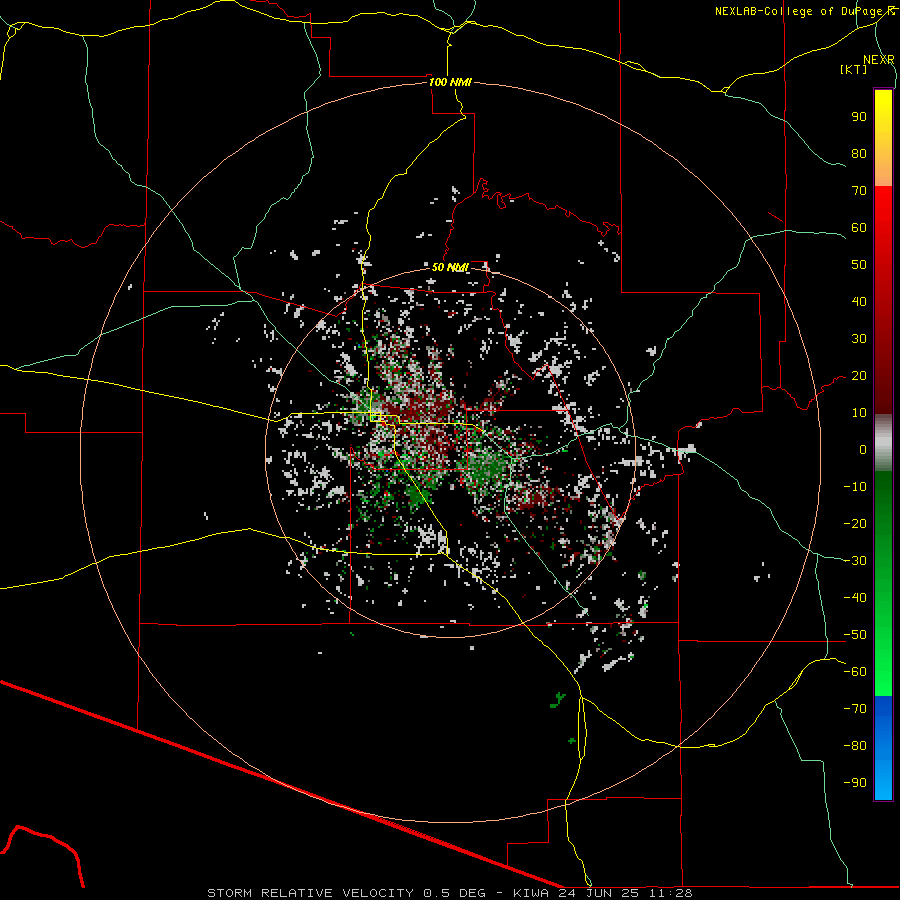Viewport: 900px width, 900px height.
Task: Click the gray zero-velocity segment of the color bar
Action: pyautogui.click(x=883, y=443)
